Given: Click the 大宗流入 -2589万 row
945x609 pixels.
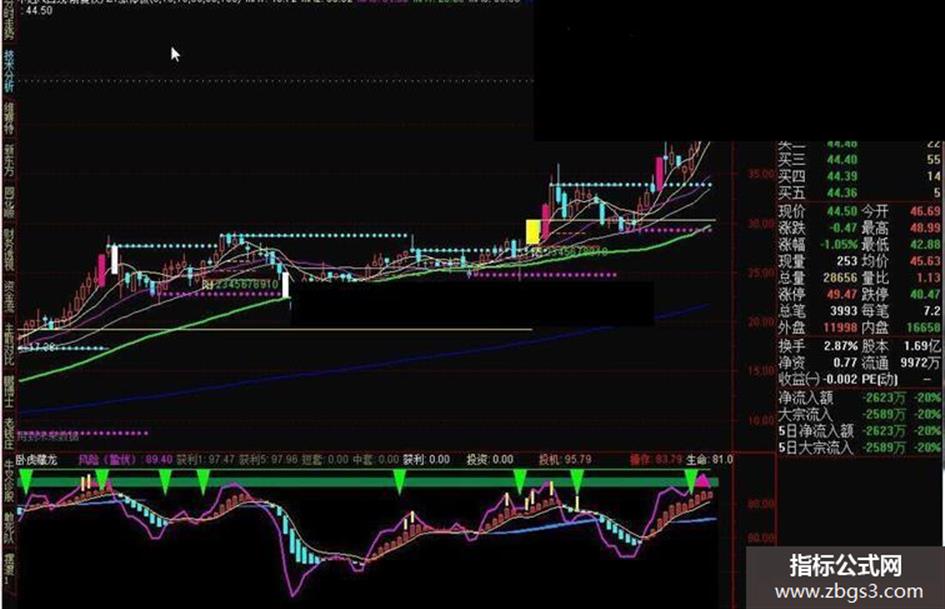Looking at the screenshot, I should pyautogui.click(x=859, y=414).
